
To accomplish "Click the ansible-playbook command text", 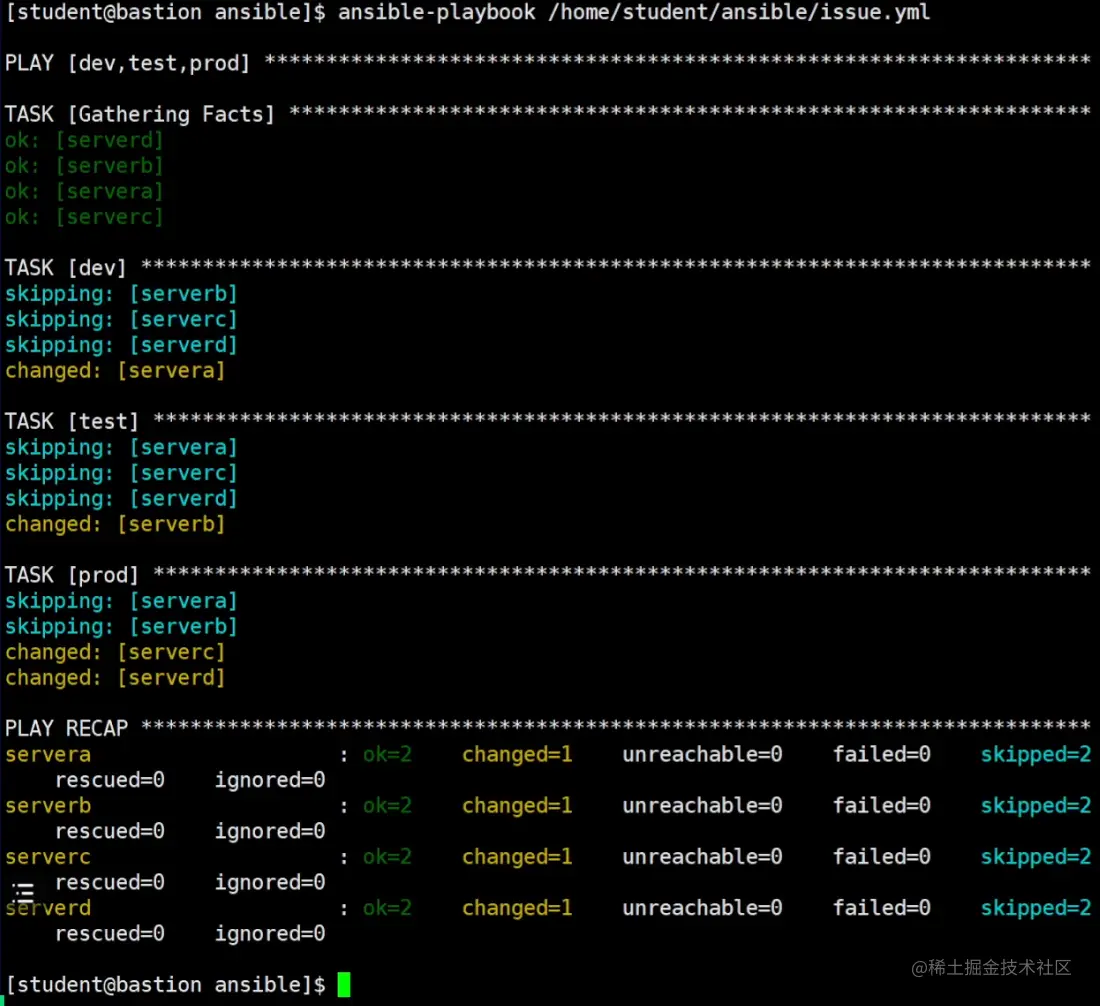I will coord(634,12).
